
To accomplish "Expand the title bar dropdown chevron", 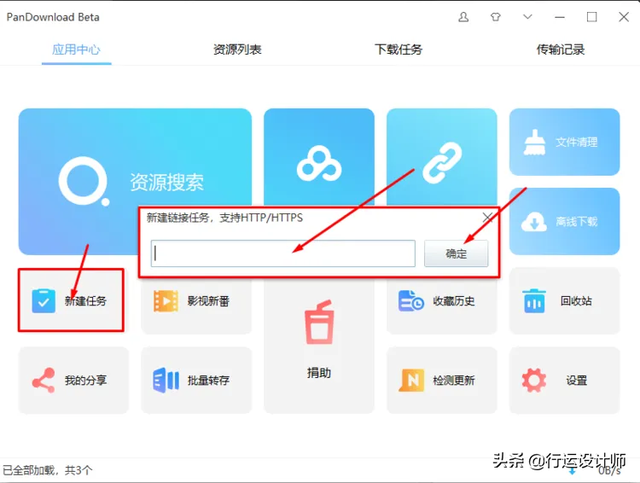I will pos(528,17).
